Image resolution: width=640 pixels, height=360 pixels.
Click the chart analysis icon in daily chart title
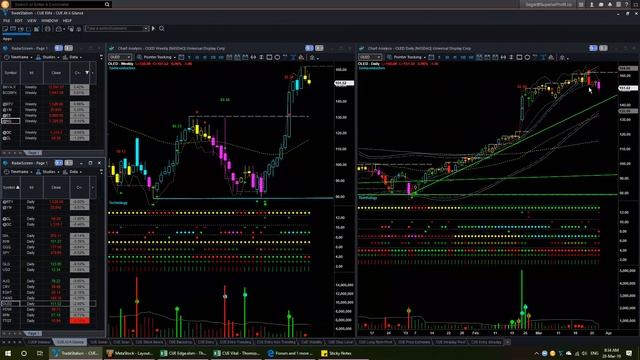tap(361, 48)
